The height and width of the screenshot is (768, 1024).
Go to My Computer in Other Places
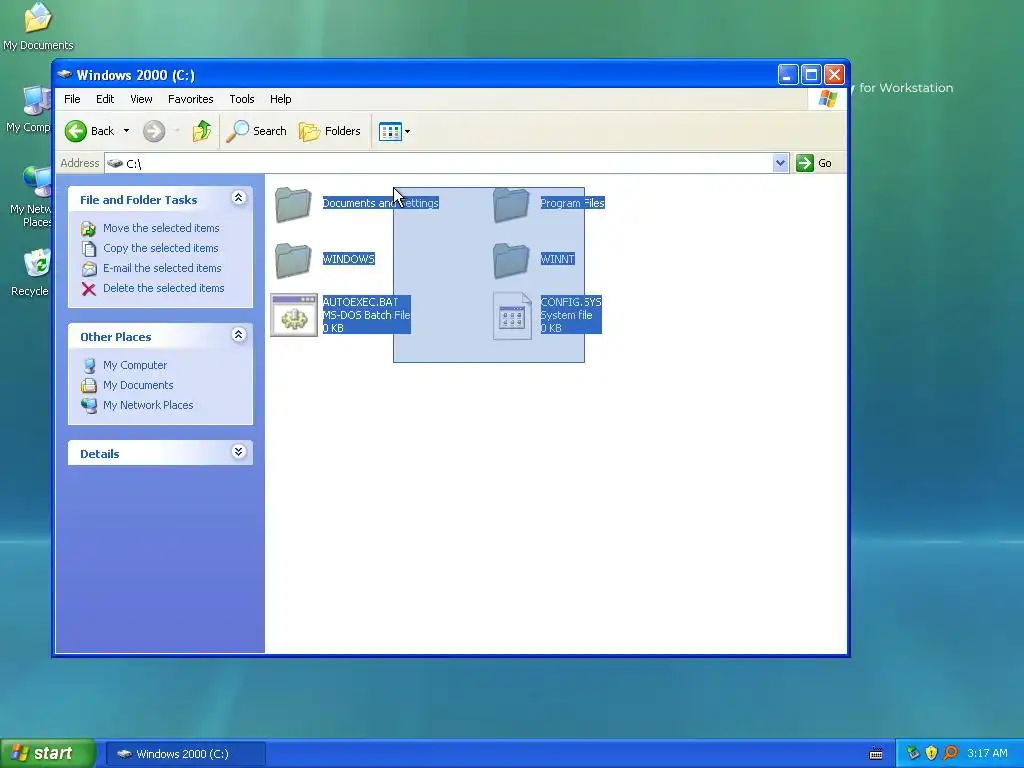pyautogui.click(x=135, y=365)
